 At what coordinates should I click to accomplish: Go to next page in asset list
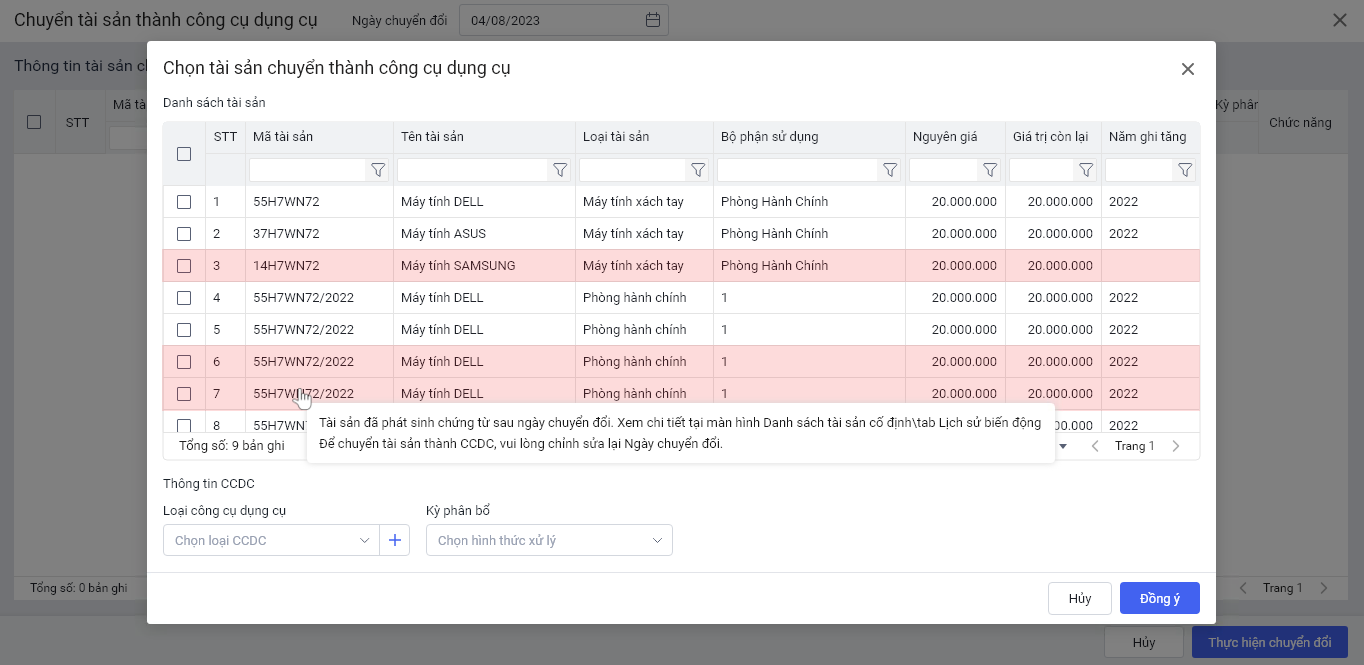click(x=1176, y=446)
